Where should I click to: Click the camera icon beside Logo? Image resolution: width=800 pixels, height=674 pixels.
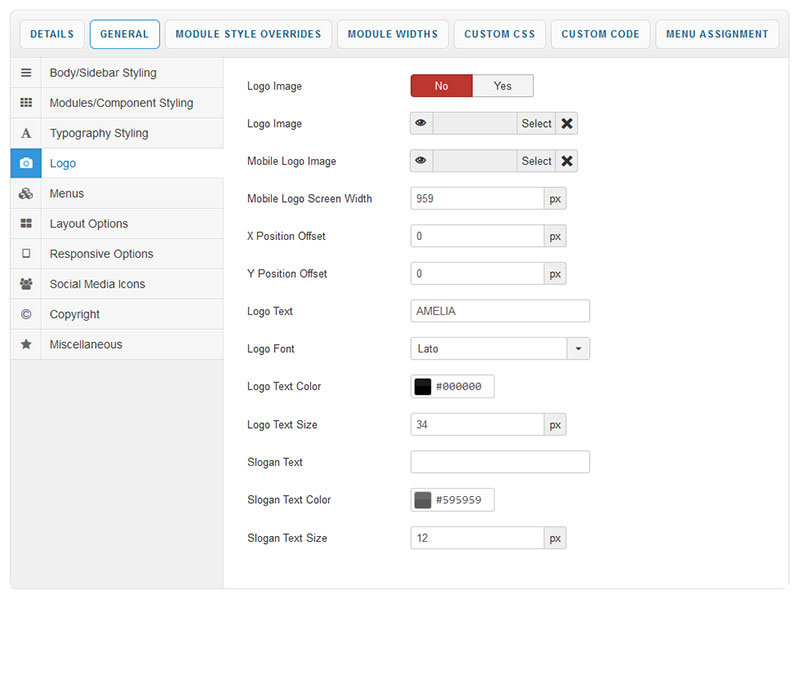(26, 163)
